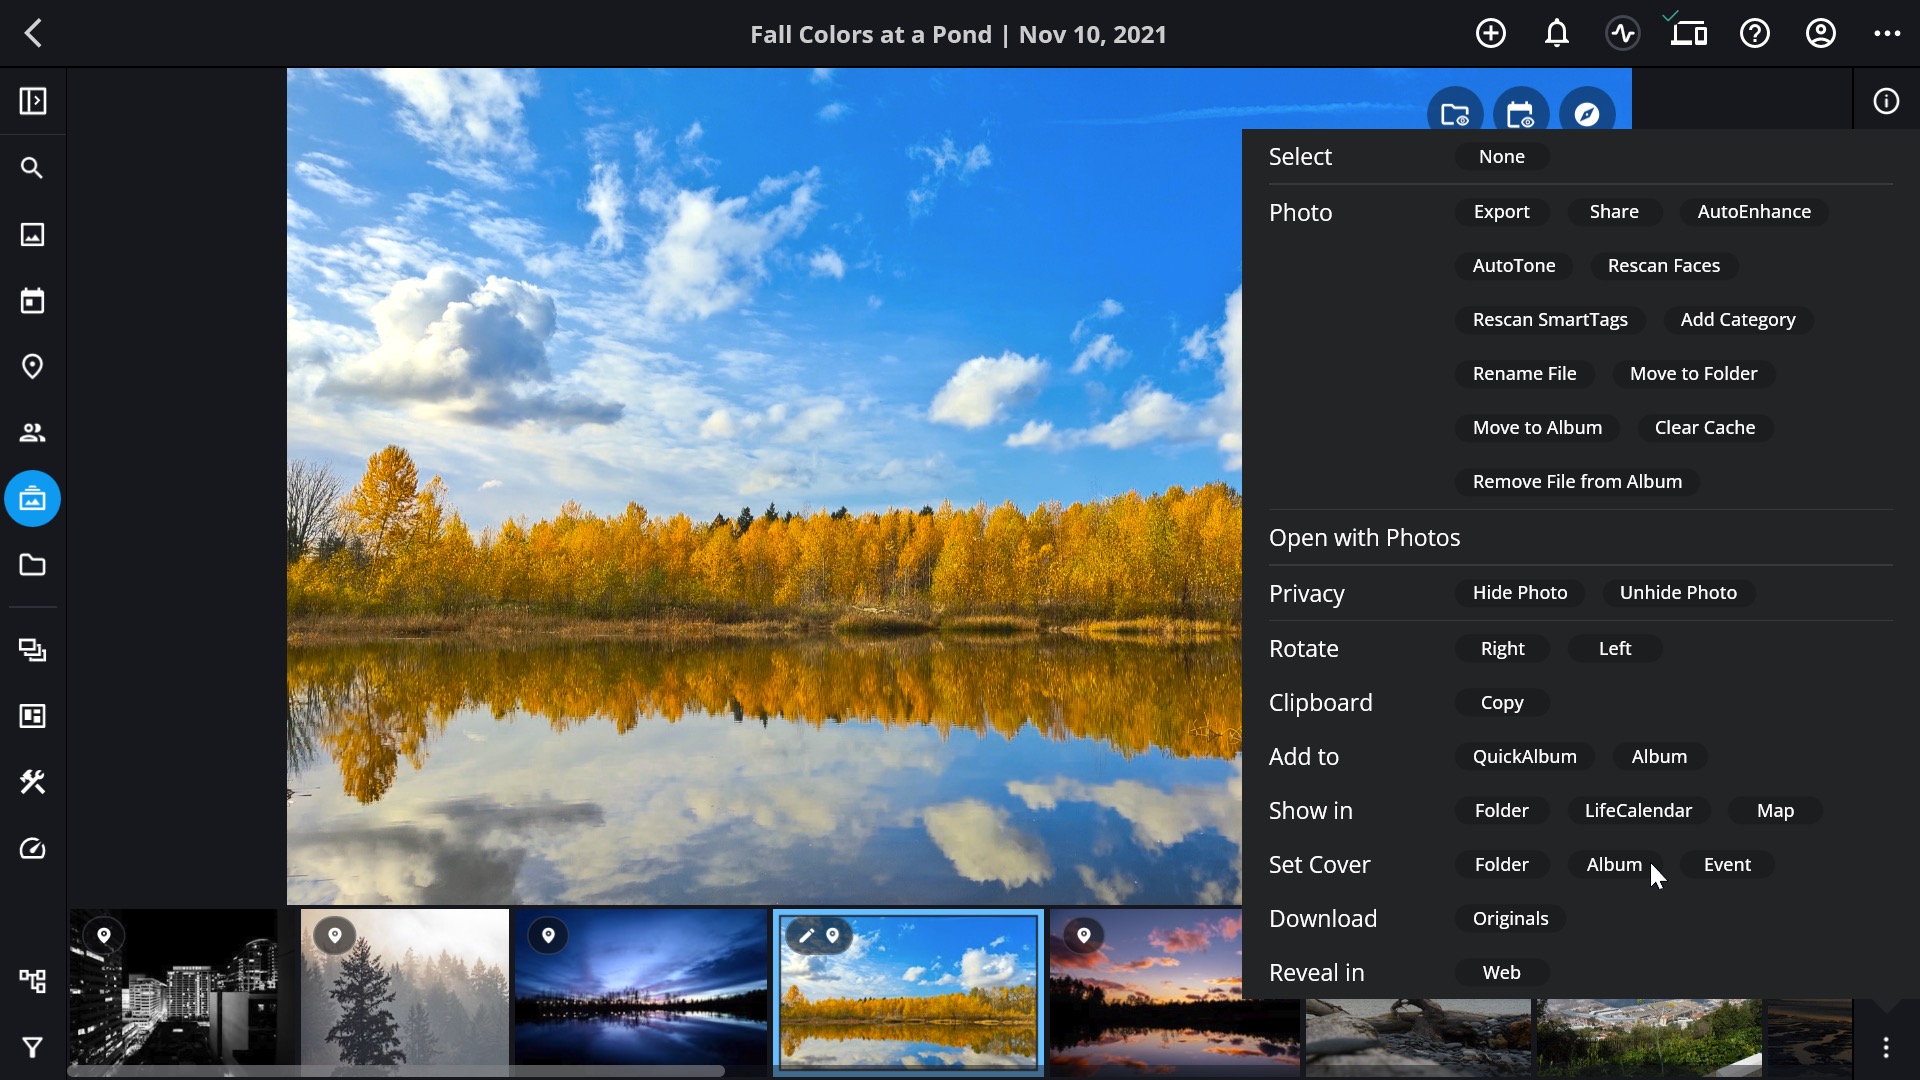Set as Event cover
This screenshot has height=1080, width=1920.
[x=1727, y=865]
